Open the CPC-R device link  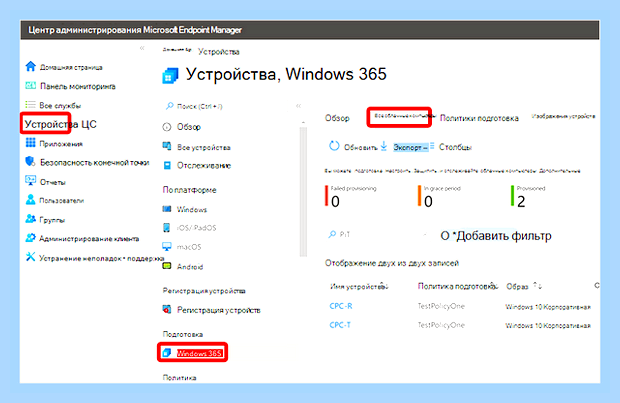pos(340,306)
